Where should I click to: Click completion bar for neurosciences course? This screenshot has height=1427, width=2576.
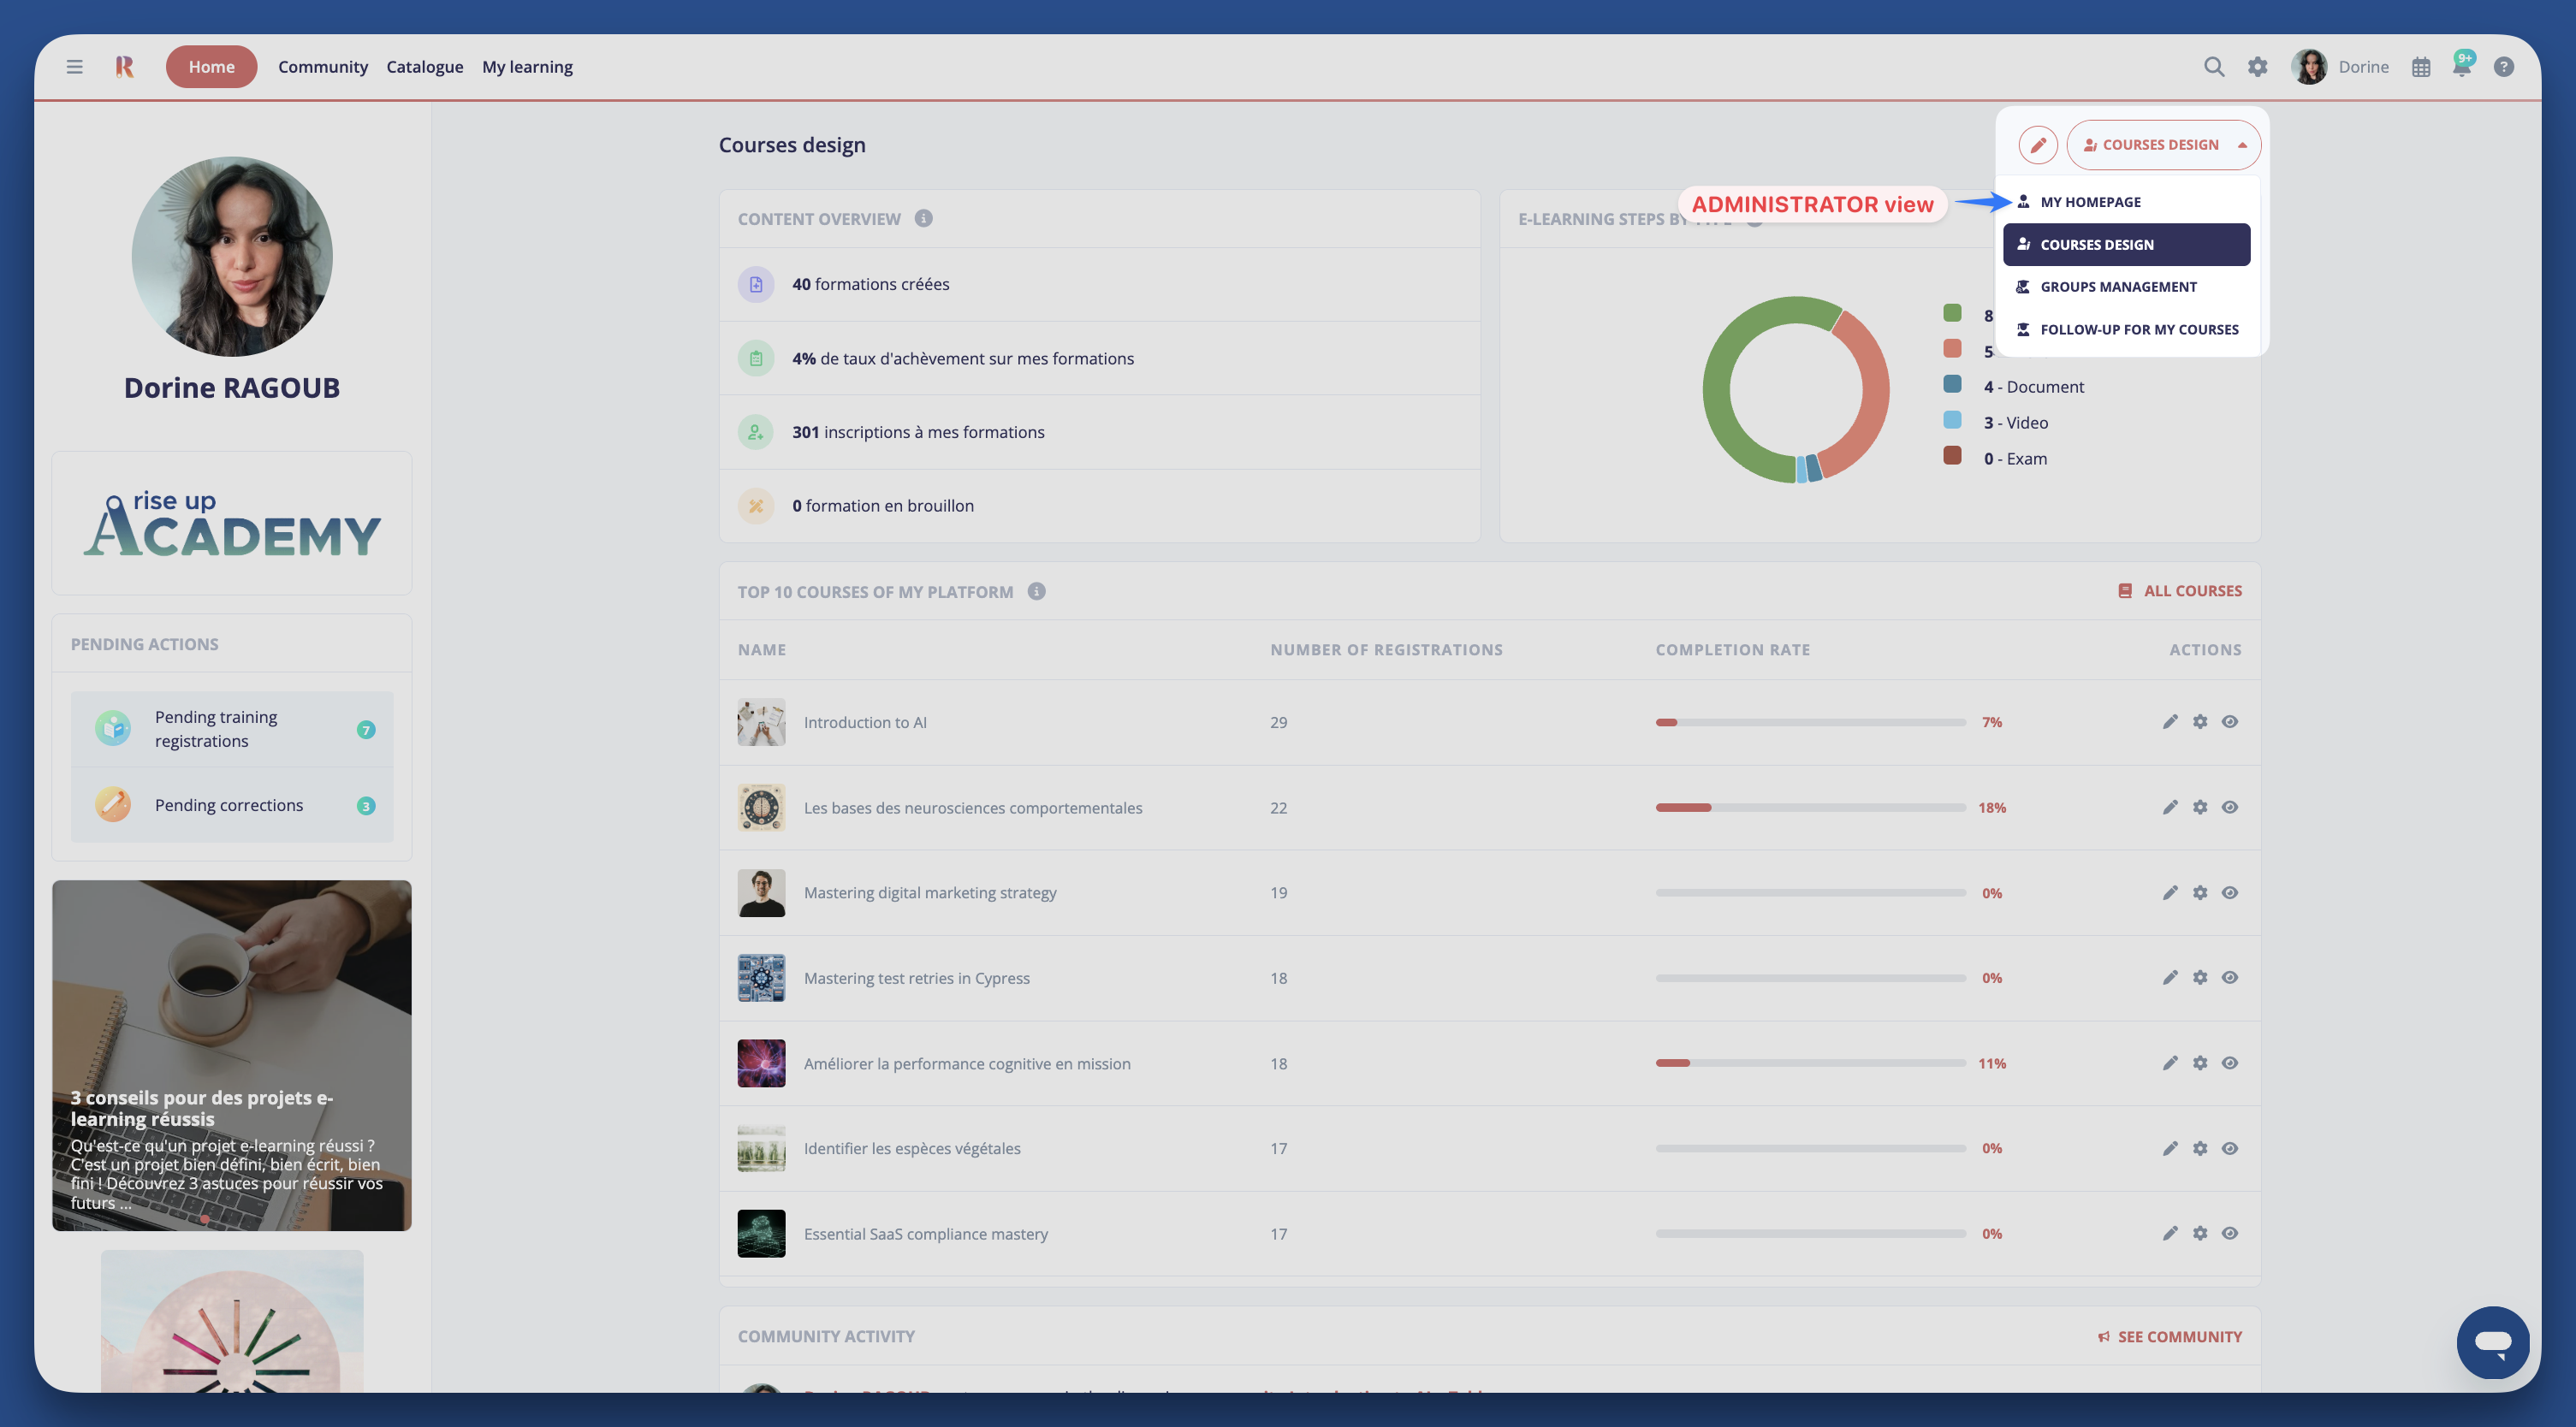(1809, 807)
